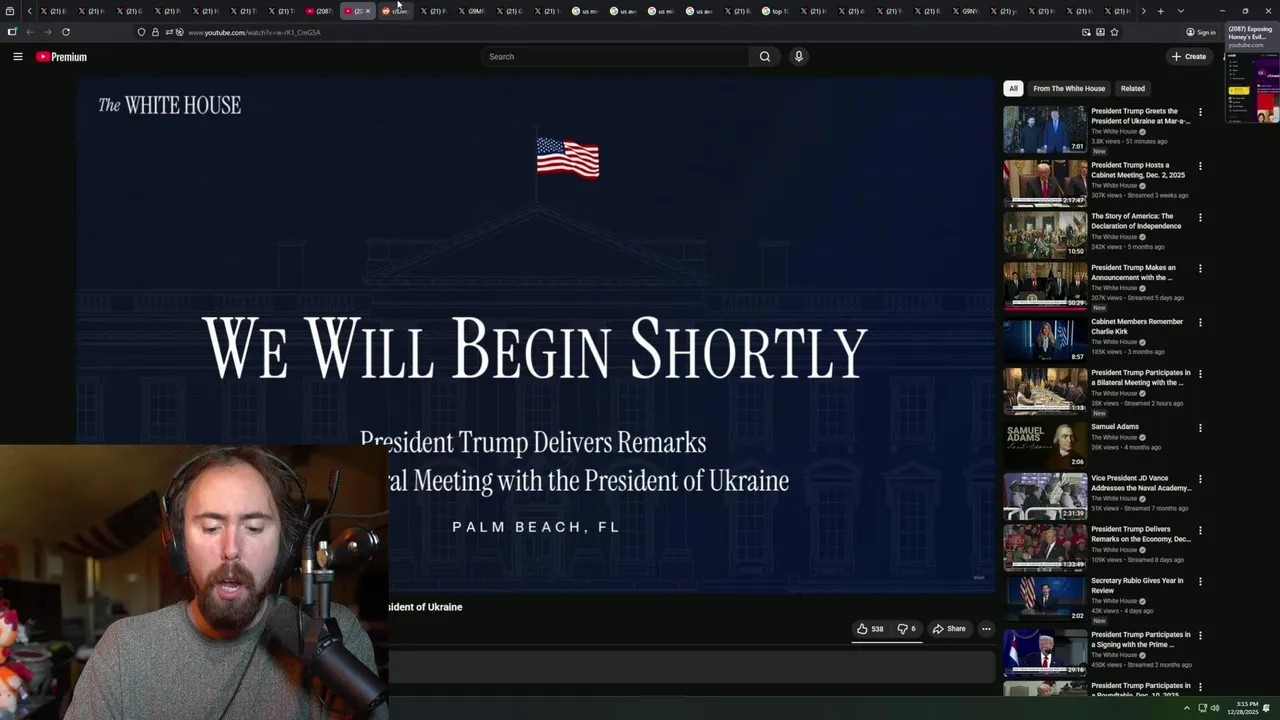Switch to the G9MI browser tab
Screen dimensions: 1280x720
click(x=471, y=11)
